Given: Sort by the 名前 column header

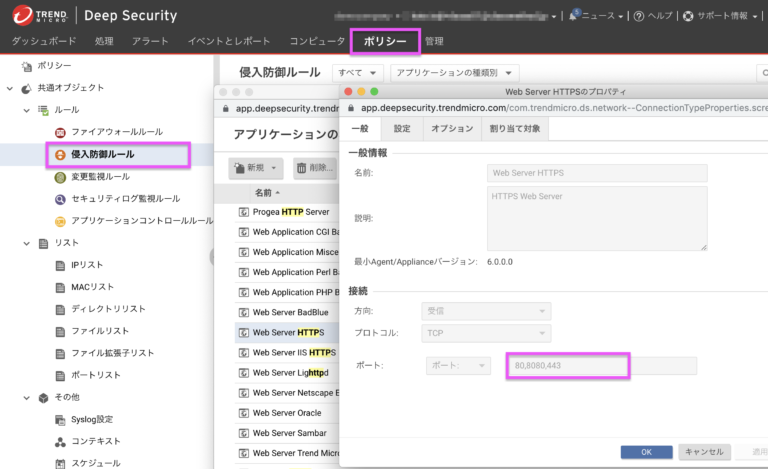Looking at the screenshot, I should click(x=267, y=193).
